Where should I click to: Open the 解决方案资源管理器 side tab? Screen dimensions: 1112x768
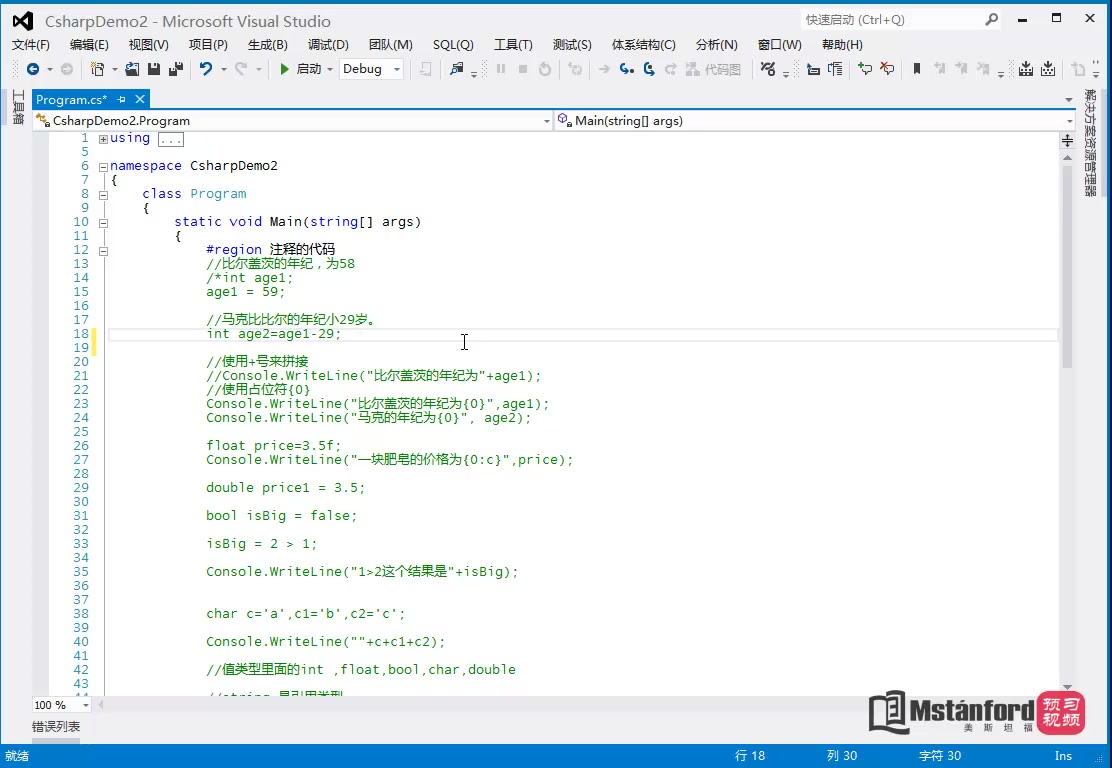point(1090,143)
